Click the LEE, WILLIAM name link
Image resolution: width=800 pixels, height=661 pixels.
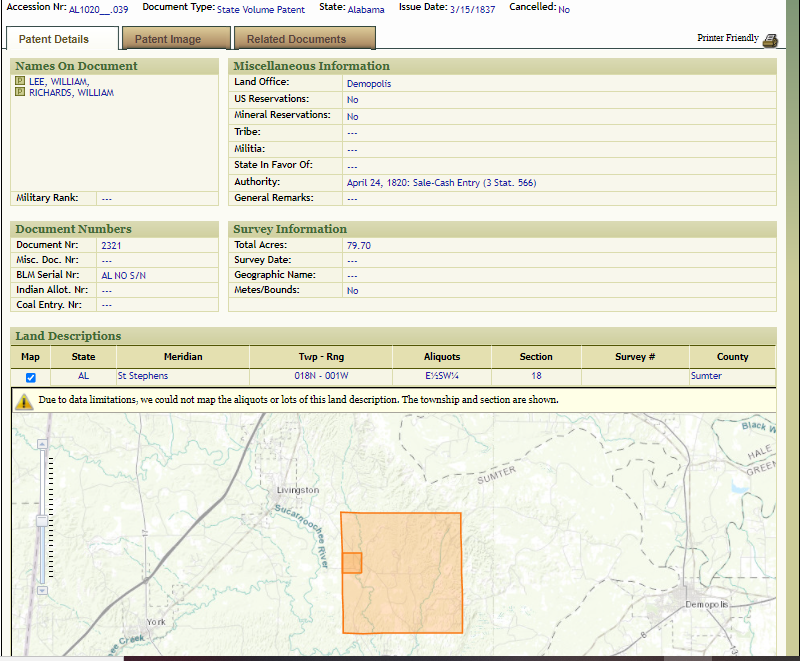(59, 81)
